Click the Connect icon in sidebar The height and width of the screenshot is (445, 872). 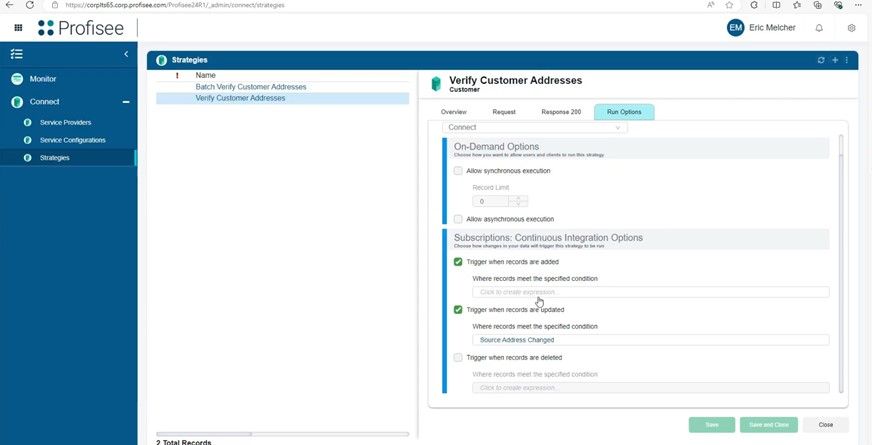(17, 102)
